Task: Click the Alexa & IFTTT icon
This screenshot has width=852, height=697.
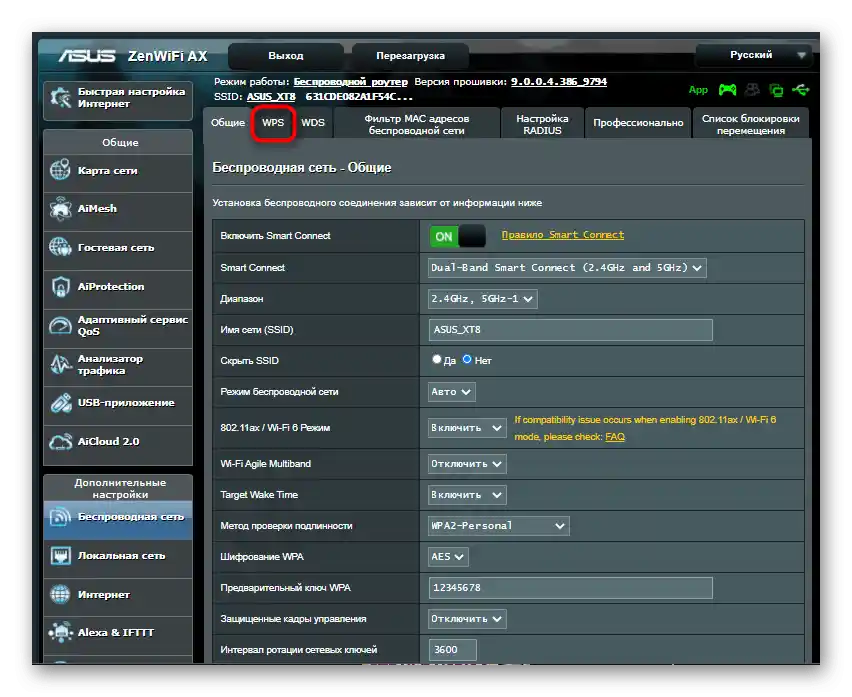Action: [60, 632]
